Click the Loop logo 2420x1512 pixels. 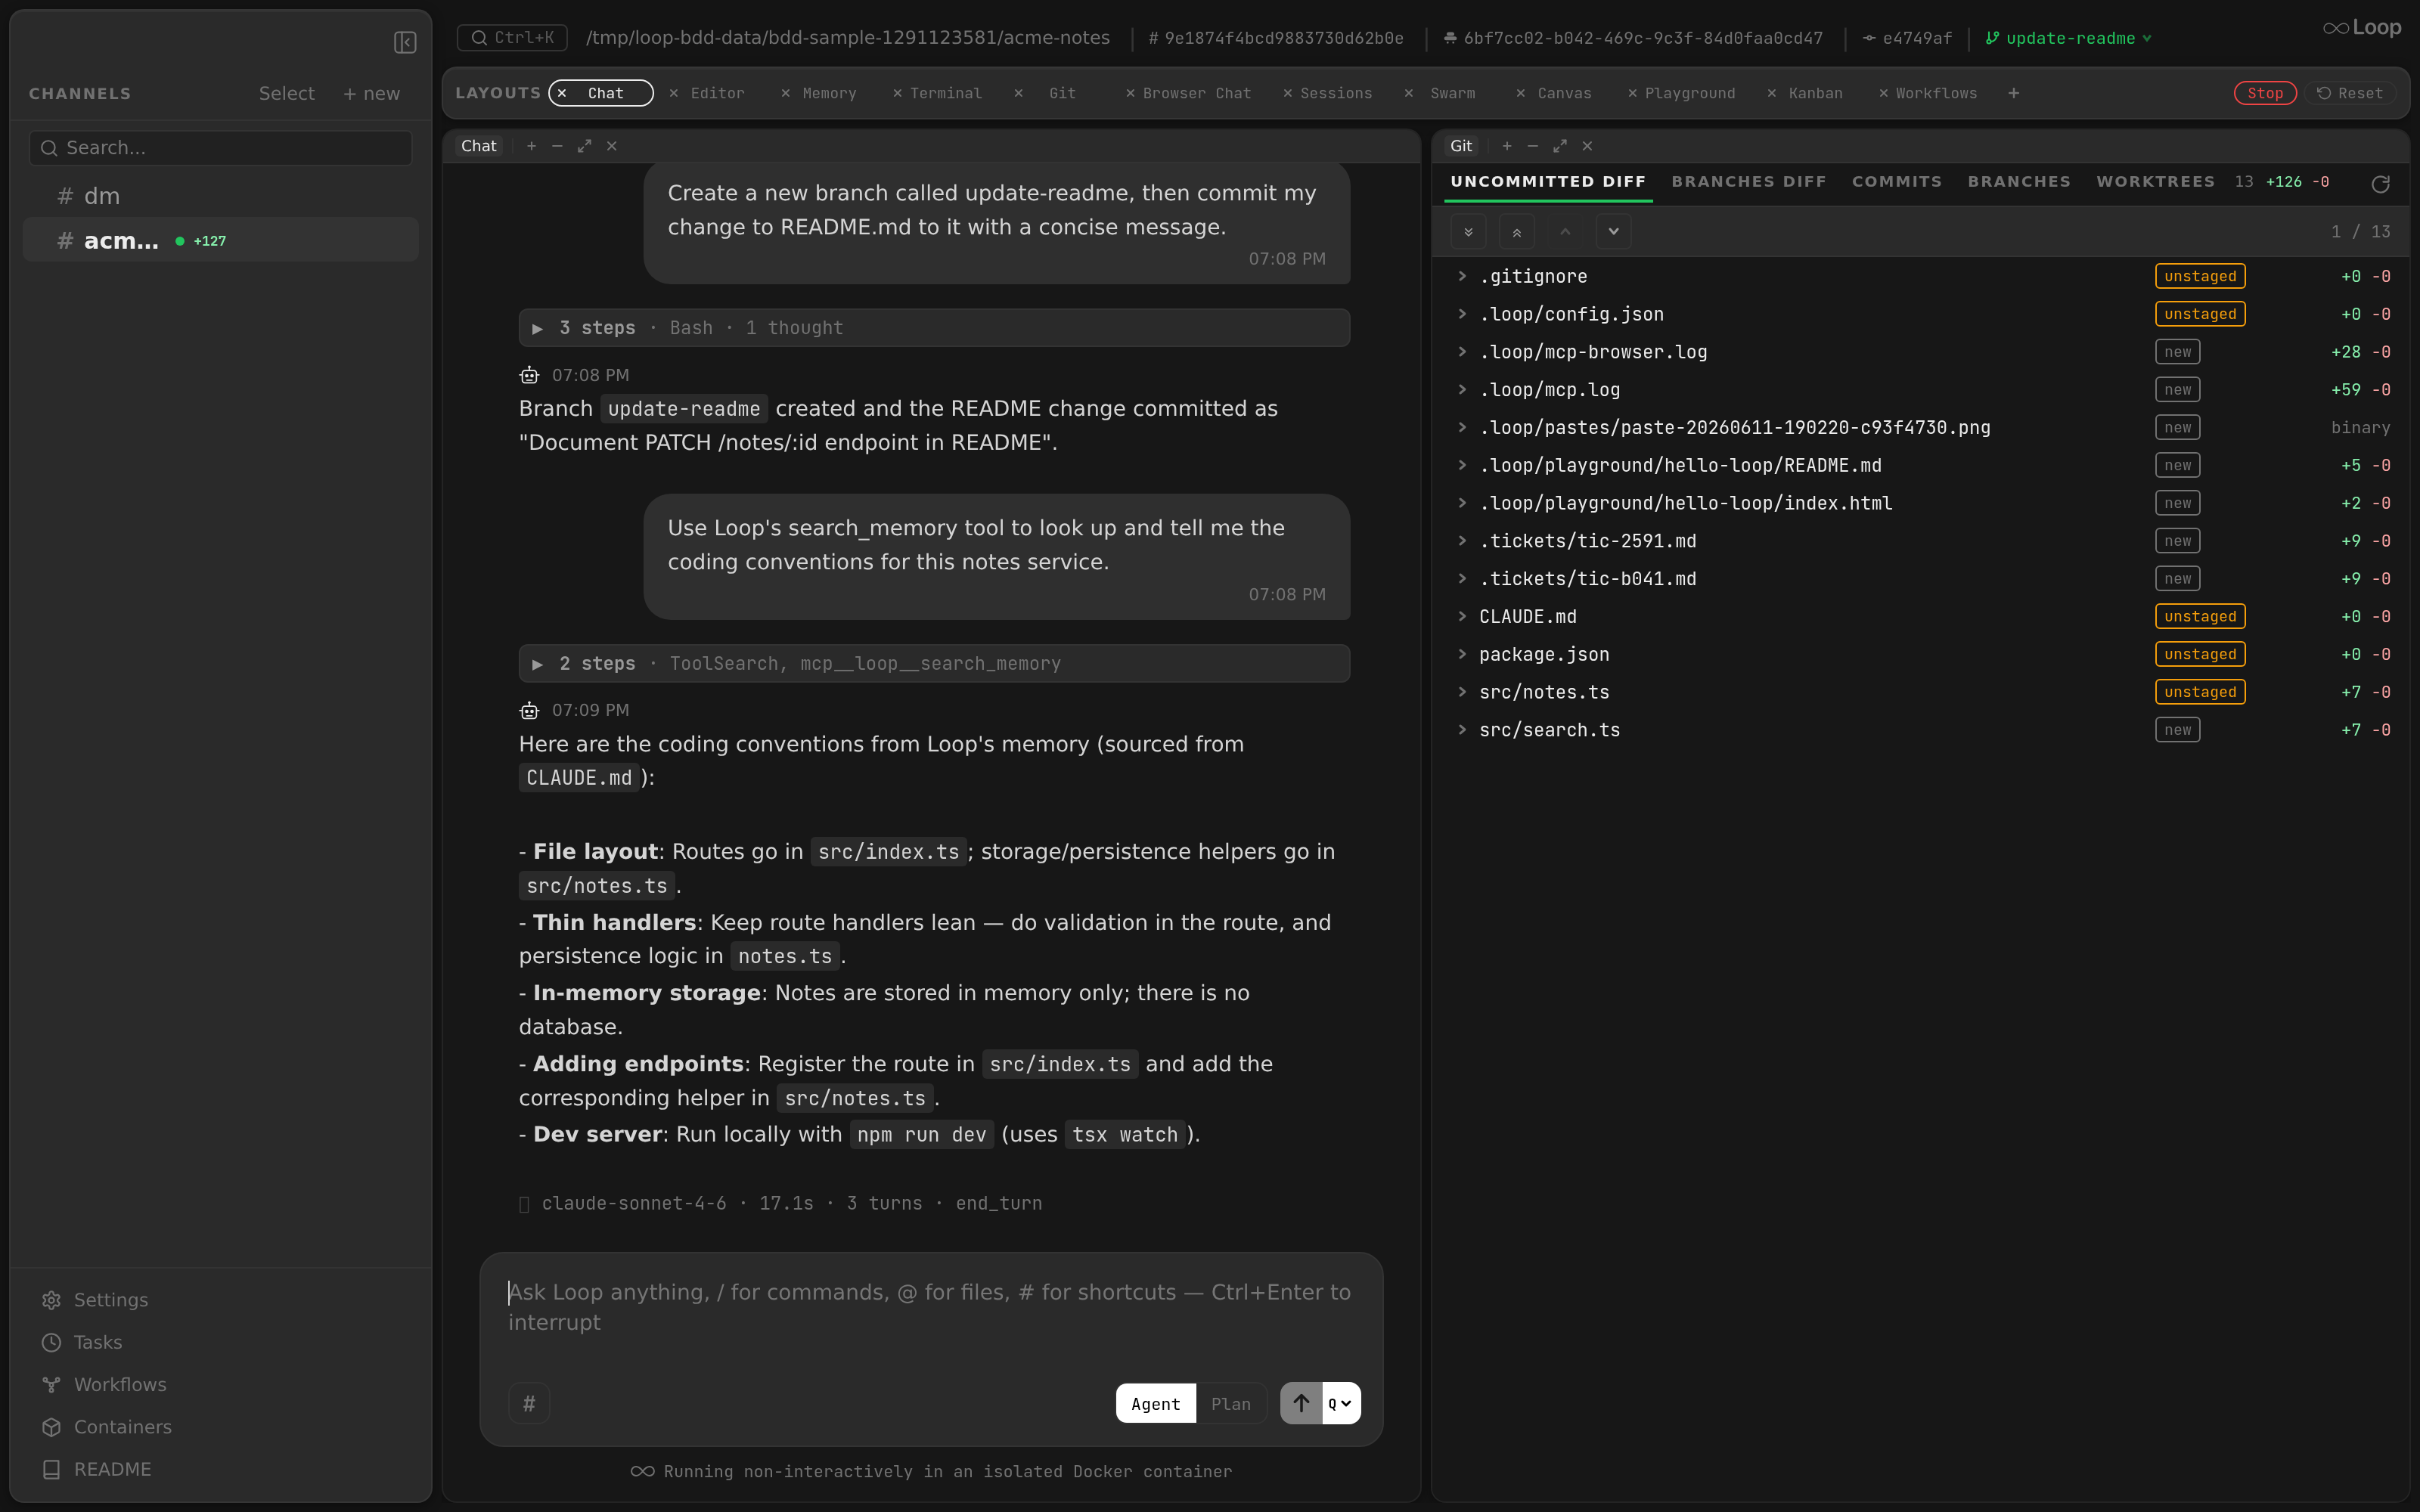coord(2361,28)
